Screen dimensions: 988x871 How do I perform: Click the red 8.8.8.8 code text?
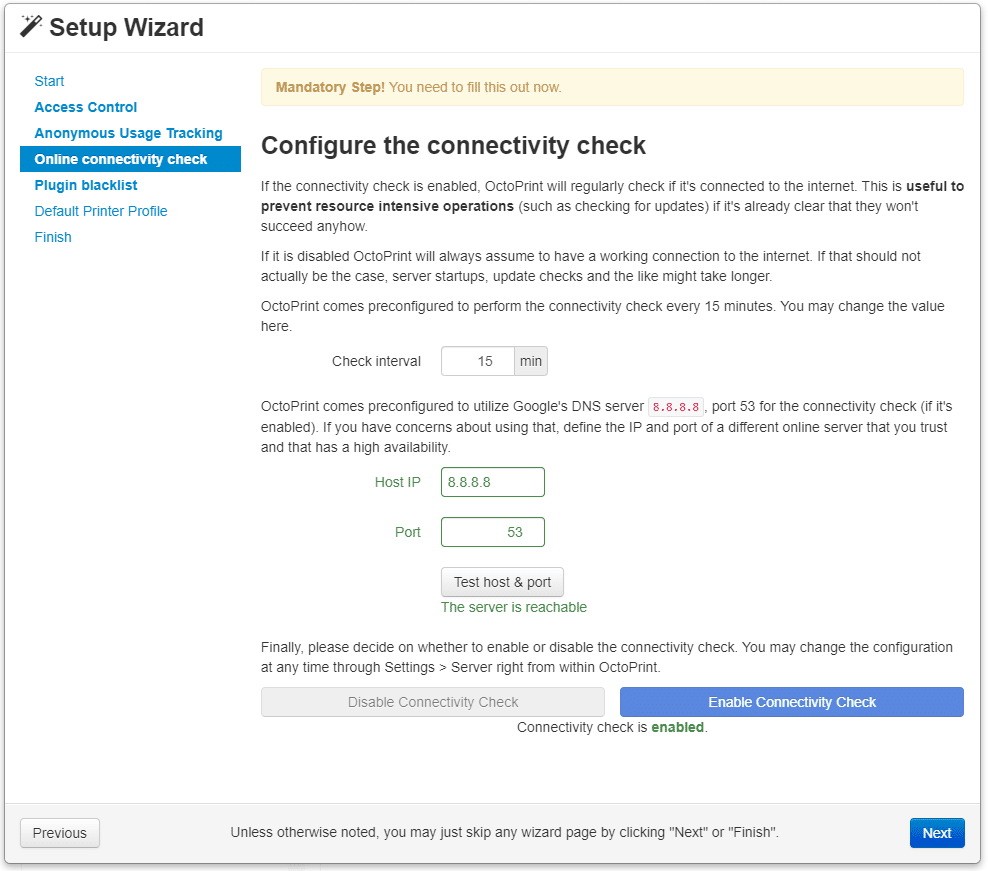pyautogui.click(x=676, y=408)
